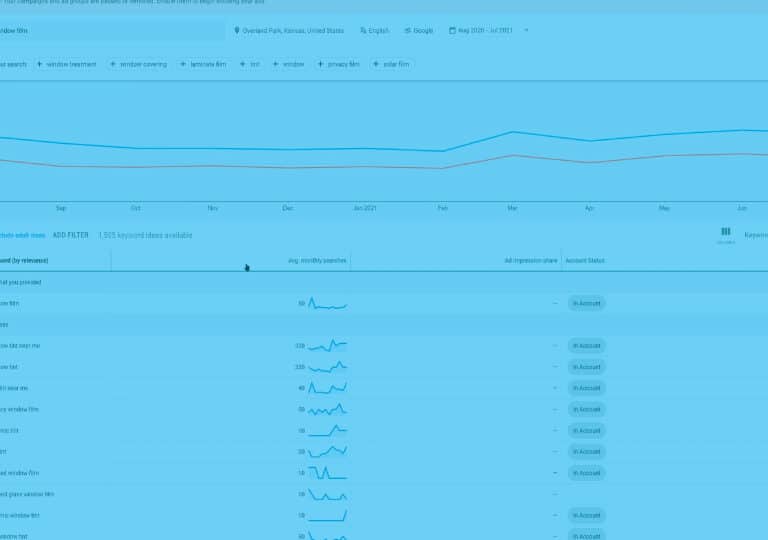Expand the date range dropdown arrow

(526, 31)
